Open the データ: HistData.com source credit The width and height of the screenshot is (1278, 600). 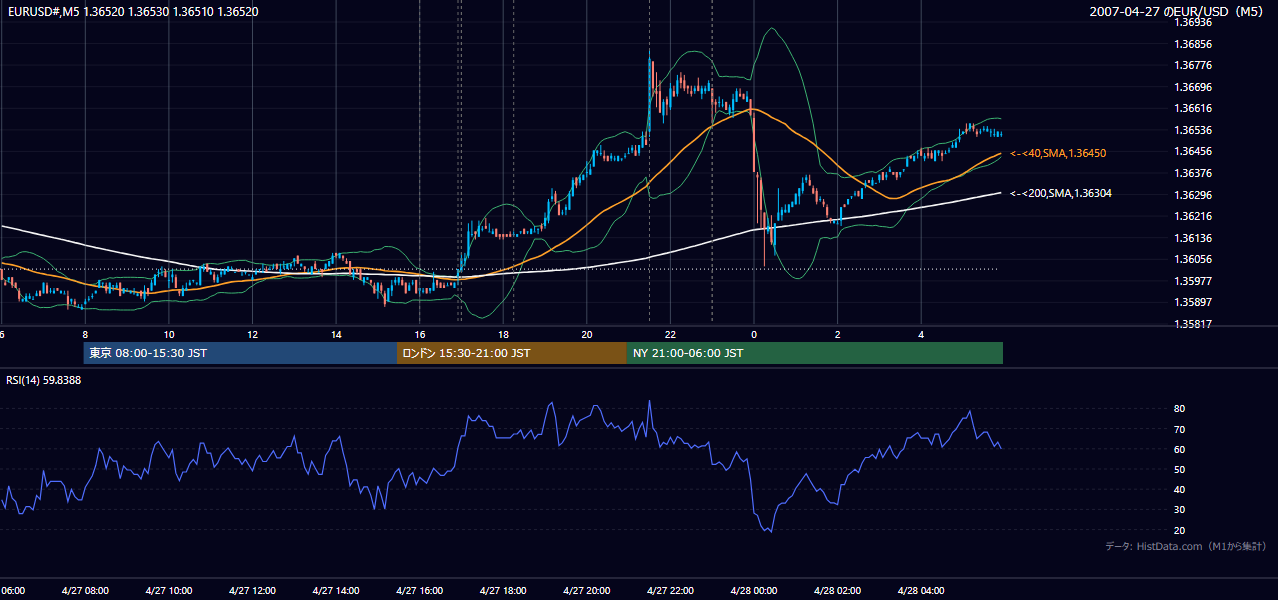(1185, 546)
